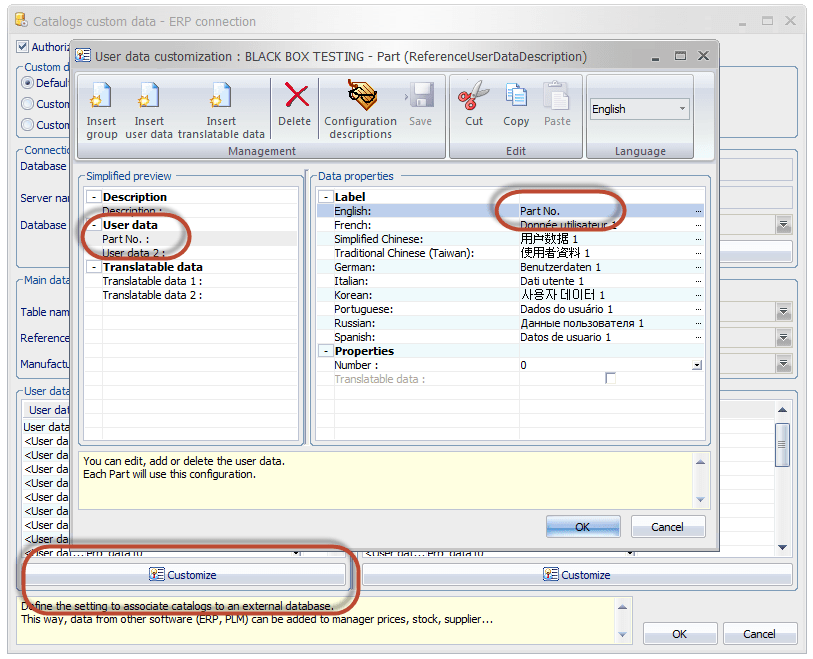This screenshot has height=659, width=813.
Task: Select Translatable data 1 tree item
Action: point(151,281)
